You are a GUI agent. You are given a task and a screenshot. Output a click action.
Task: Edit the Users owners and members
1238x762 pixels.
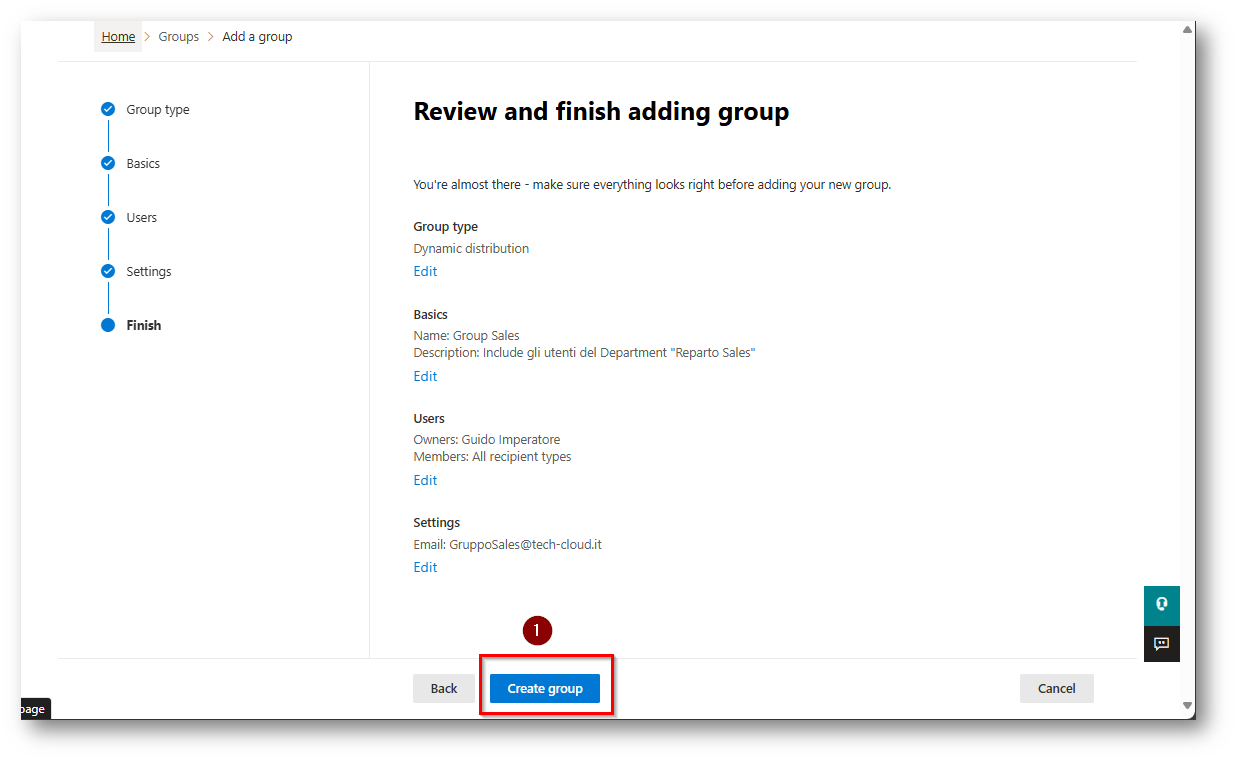coord(425,481)
